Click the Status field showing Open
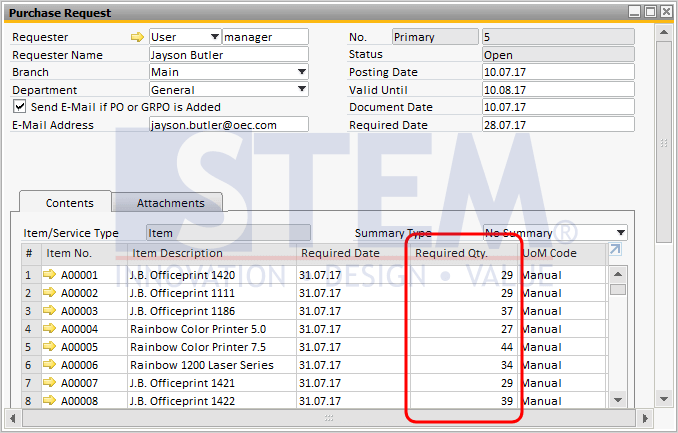The width and height of the screenshot is (678, 433). tap(558, 55)
